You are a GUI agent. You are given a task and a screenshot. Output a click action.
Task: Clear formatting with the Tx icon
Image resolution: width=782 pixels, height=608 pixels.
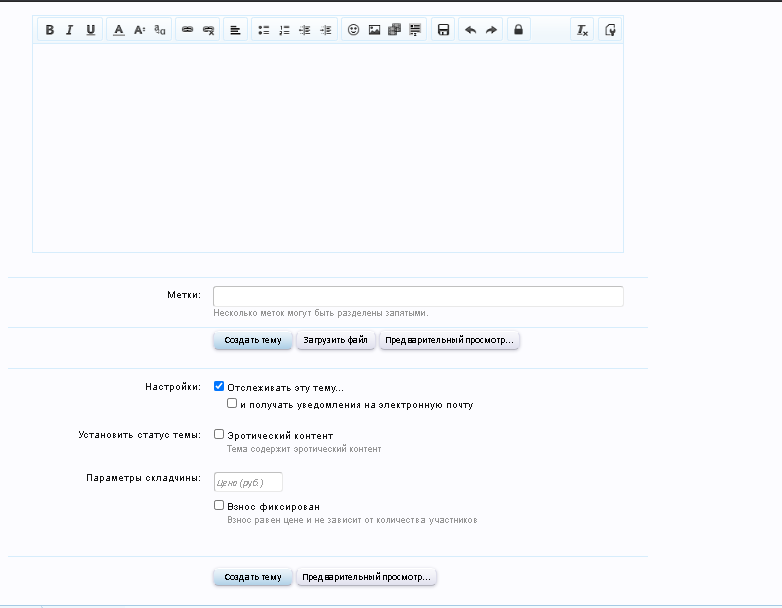coord(582,30)
